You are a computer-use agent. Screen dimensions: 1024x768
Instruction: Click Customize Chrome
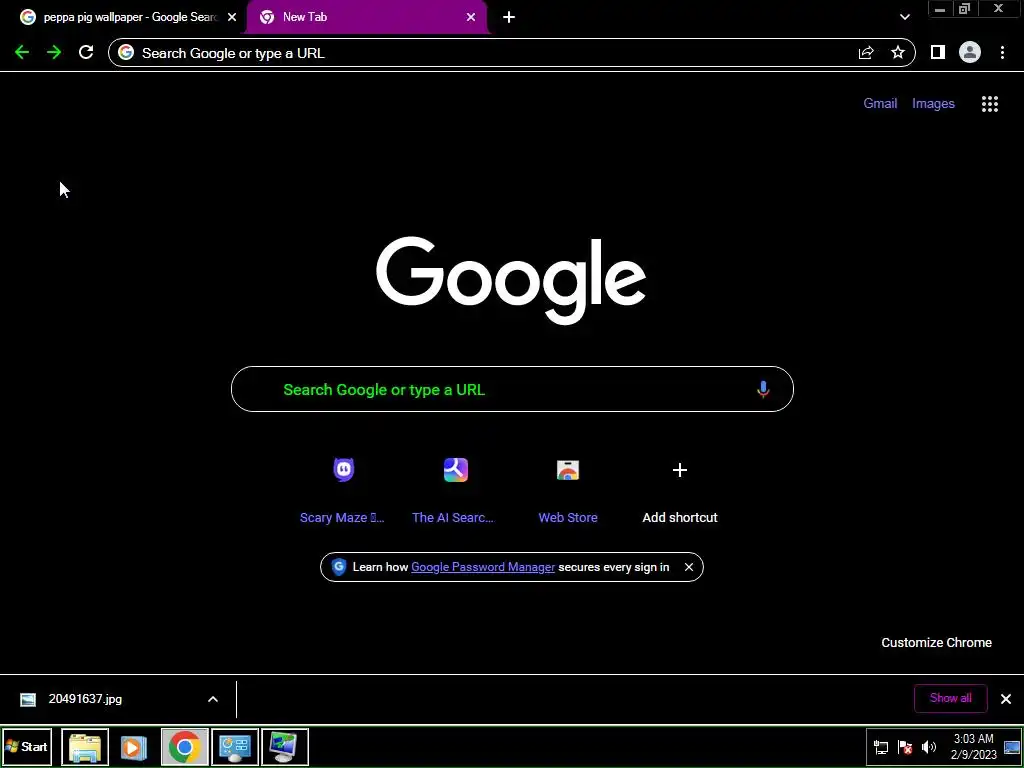click(936, 643)
